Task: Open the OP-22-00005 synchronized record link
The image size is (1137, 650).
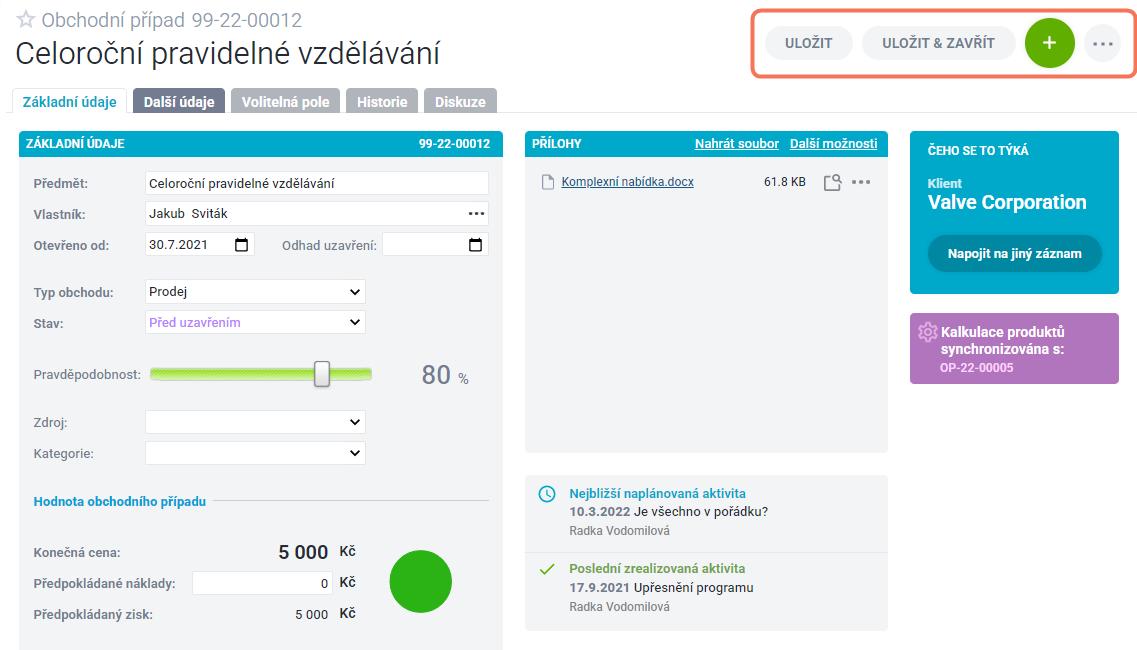Action: point(976,368)
